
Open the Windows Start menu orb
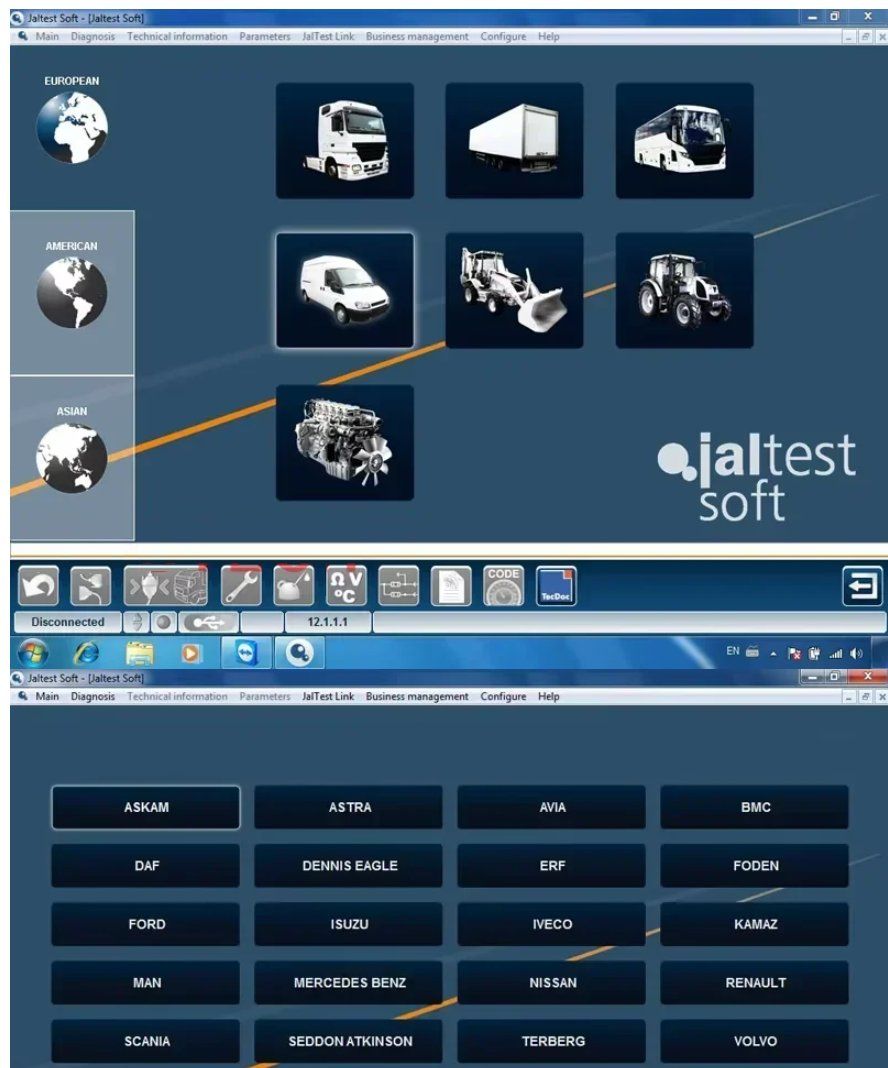33,653
